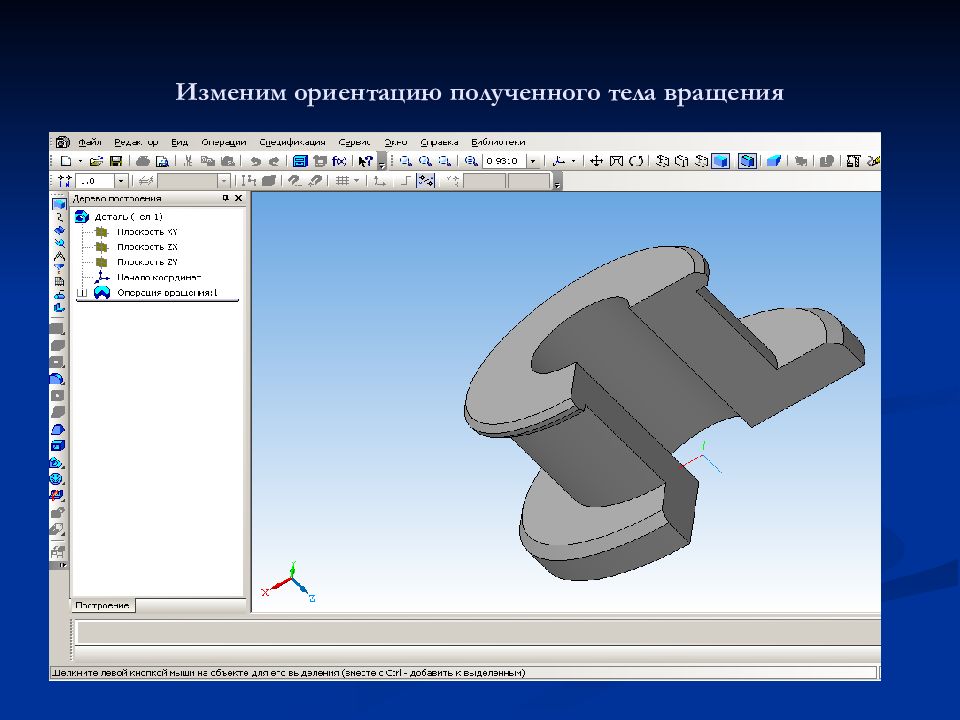Close the Дерево построения panel
This screenshot has width=960, height=720.
coord(239,198)
